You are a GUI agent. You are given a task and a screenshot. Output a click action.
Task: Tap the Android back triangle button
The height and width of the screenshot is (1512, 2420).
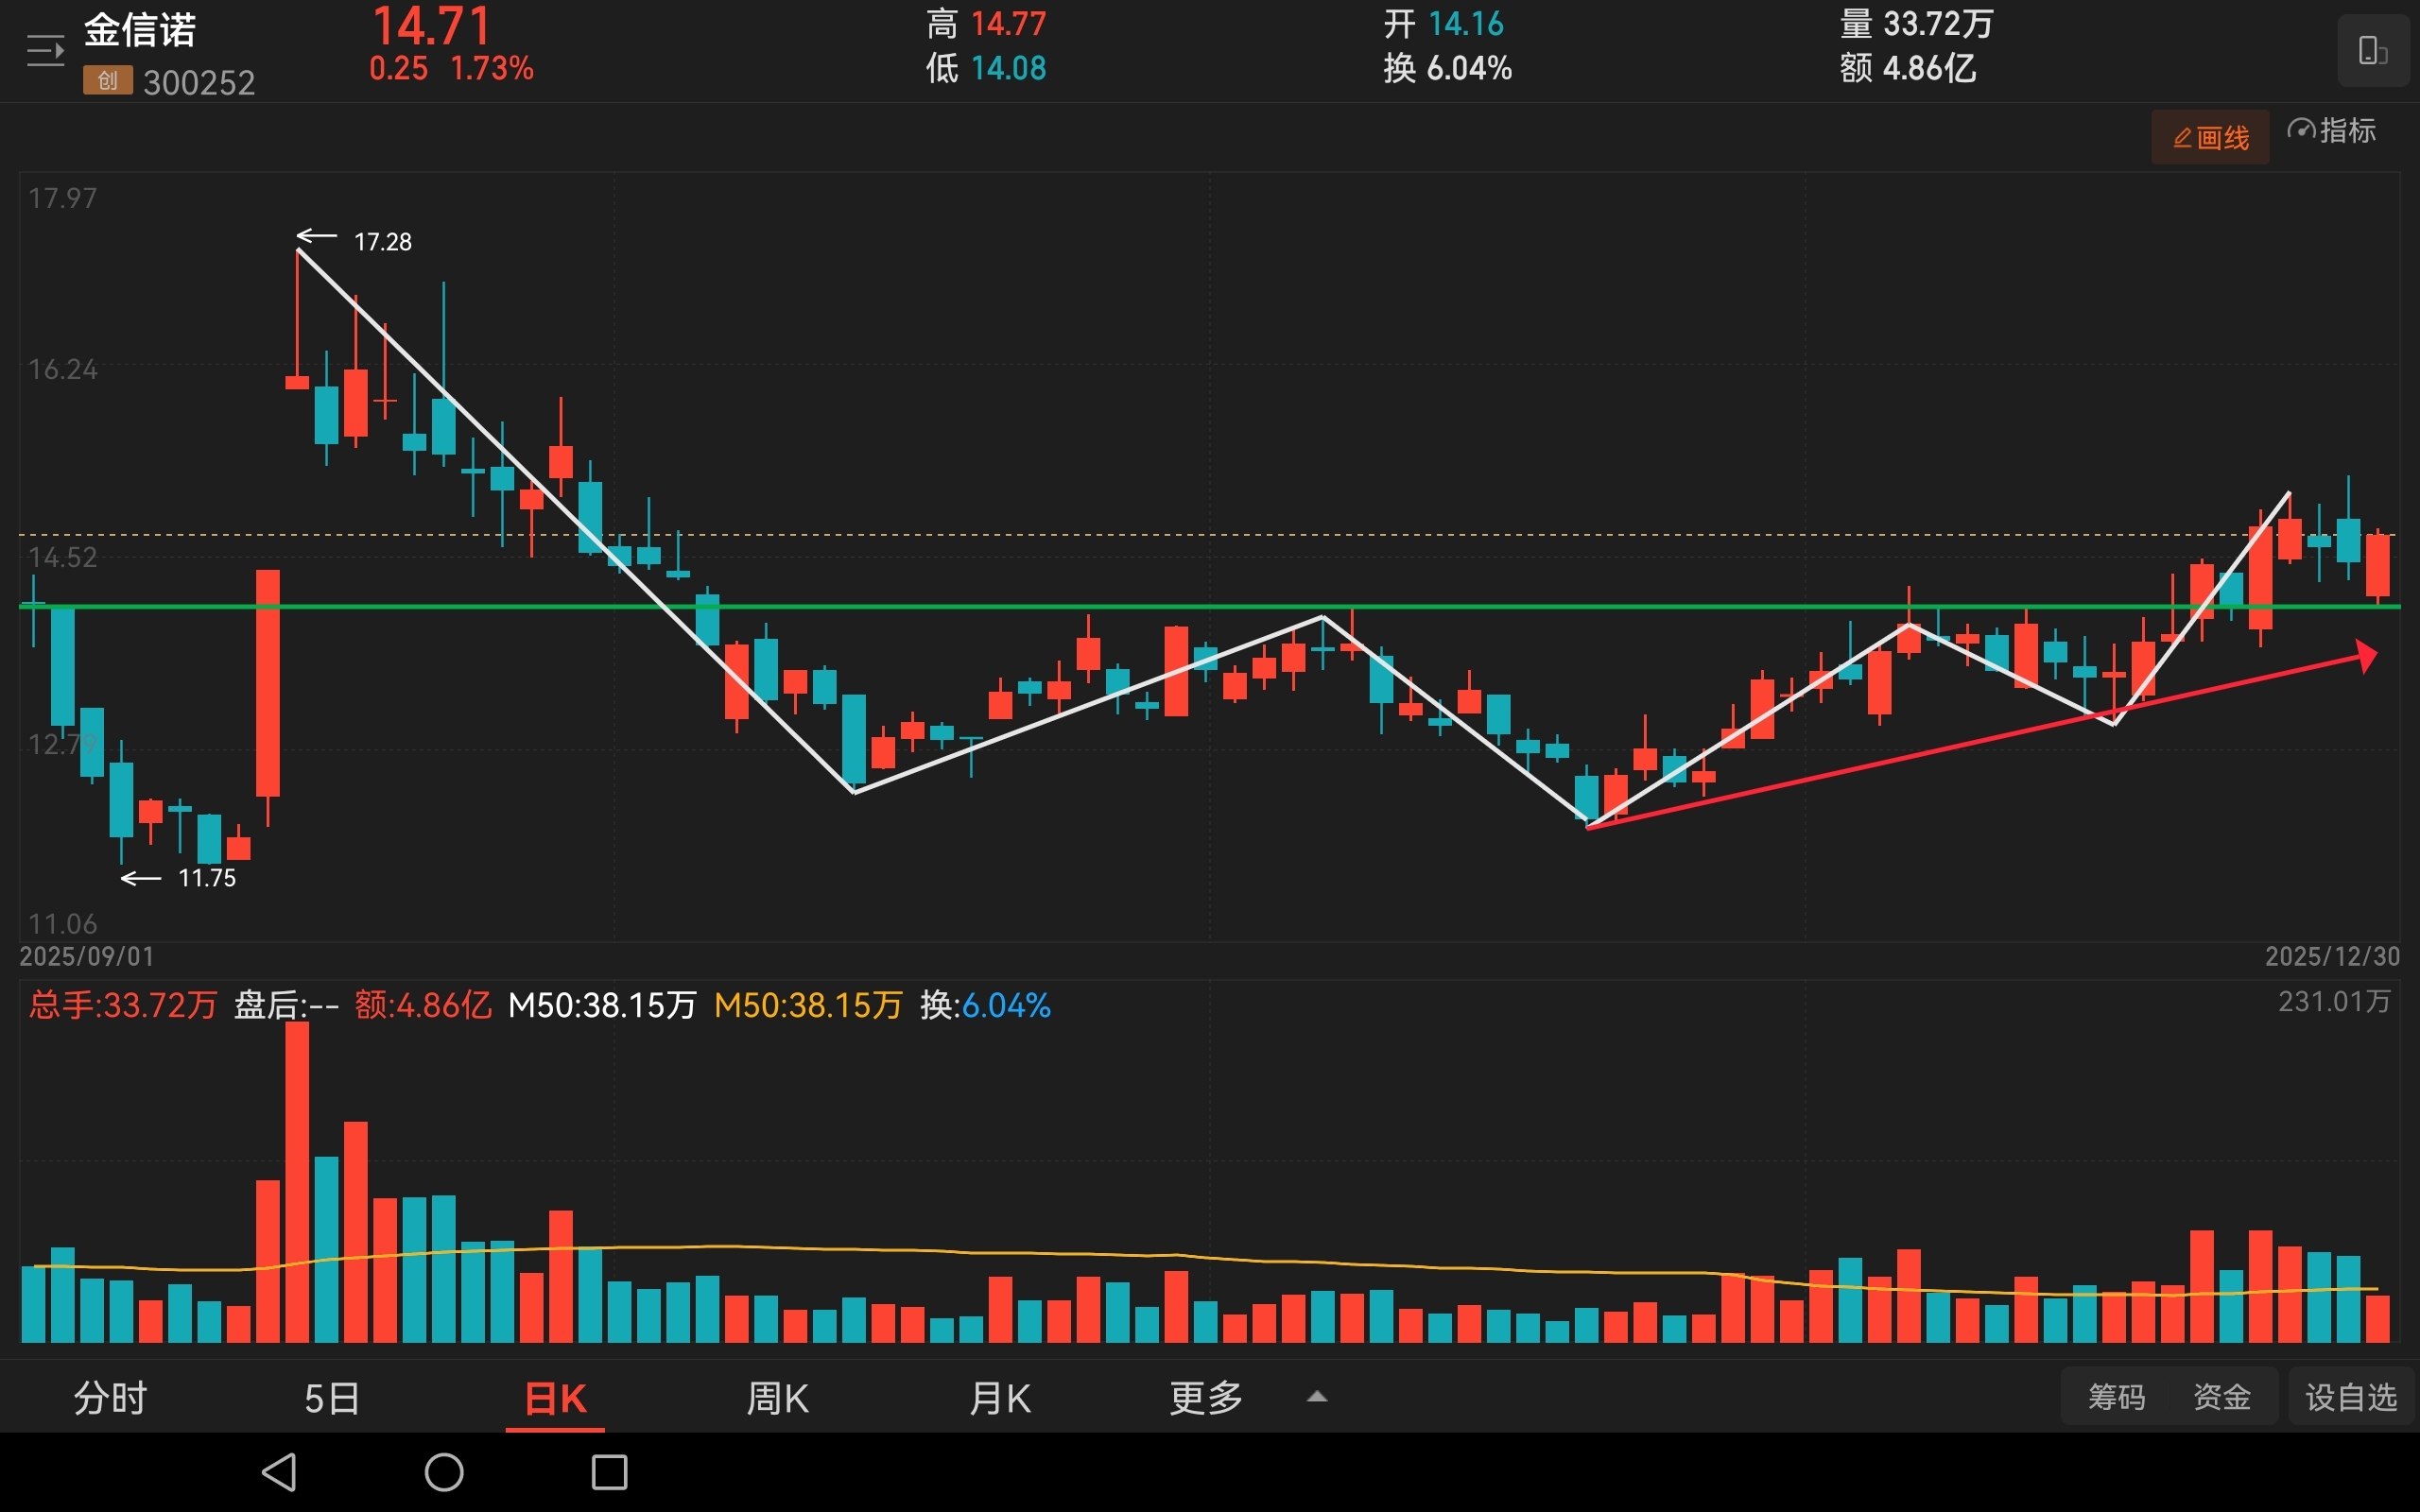tap(279, 1472)
